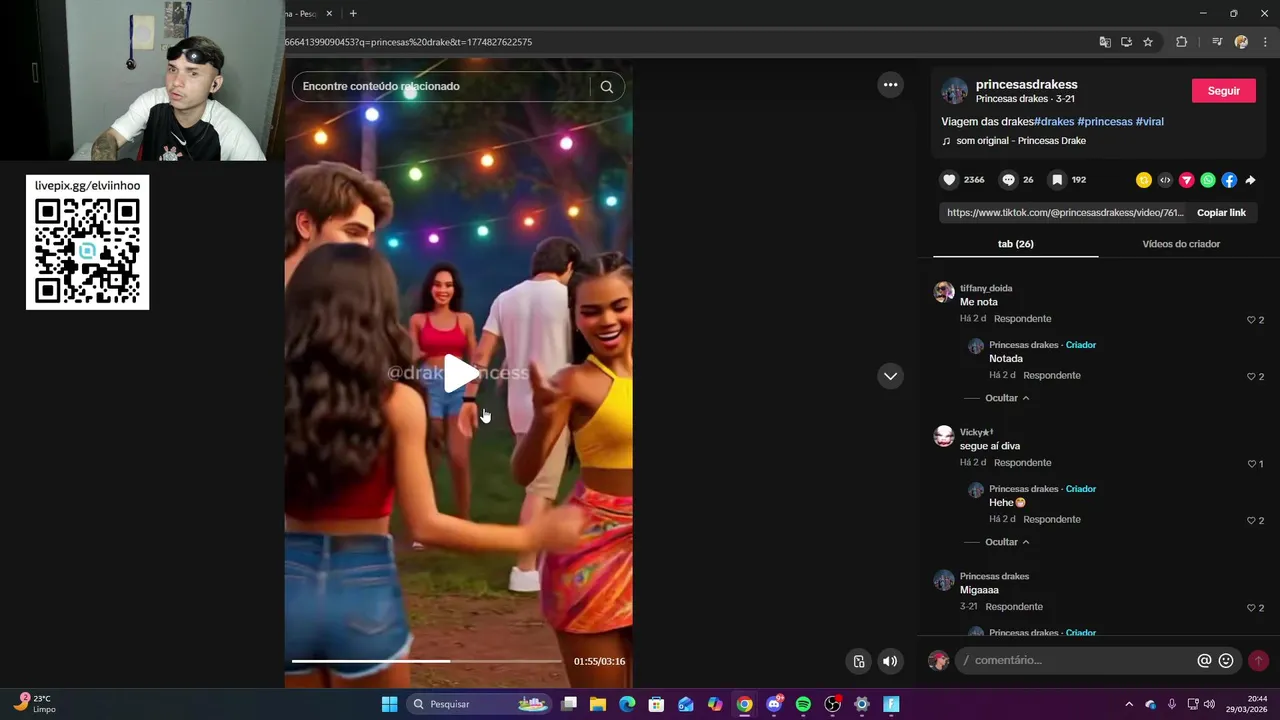Open the princesasdrakess username
The height and width of the screenshot is (720, 1280).
tap(1026, 85)
